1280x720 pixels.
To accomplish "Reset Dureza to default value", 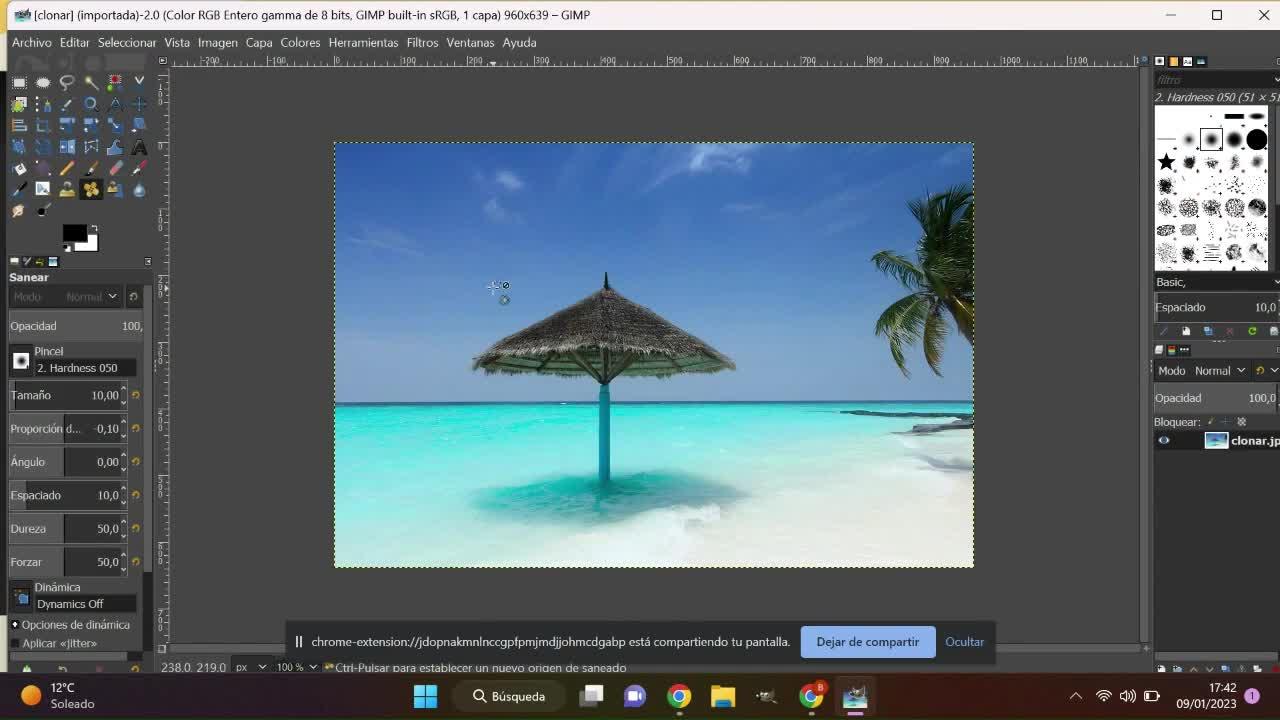I will (135, 528).
